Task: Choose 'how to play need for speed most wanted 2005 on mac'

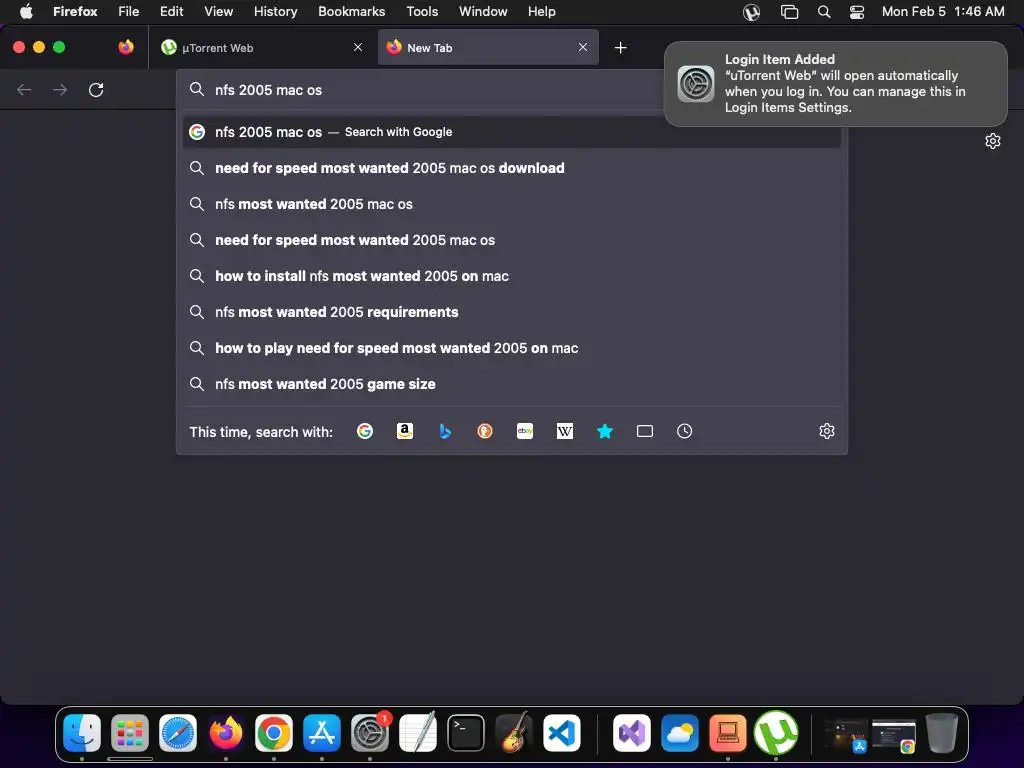Action: (511, 348)
